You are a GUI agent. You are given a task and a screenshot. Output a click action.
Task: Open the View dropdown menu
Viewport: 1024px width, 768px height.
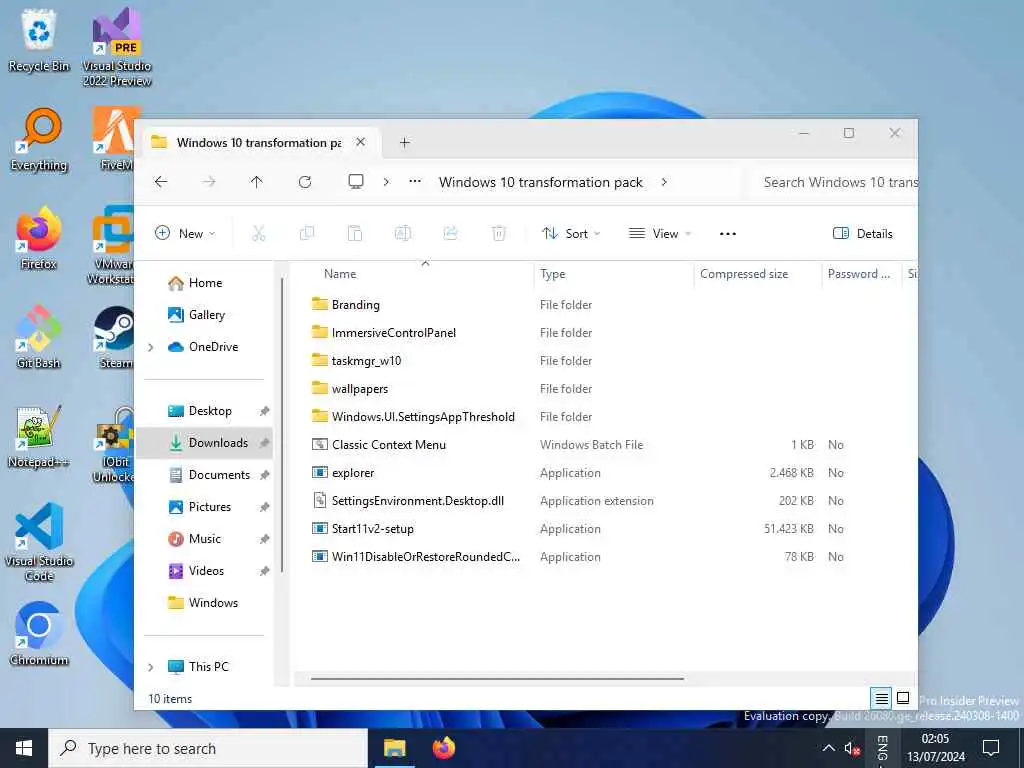pos(659,234)
